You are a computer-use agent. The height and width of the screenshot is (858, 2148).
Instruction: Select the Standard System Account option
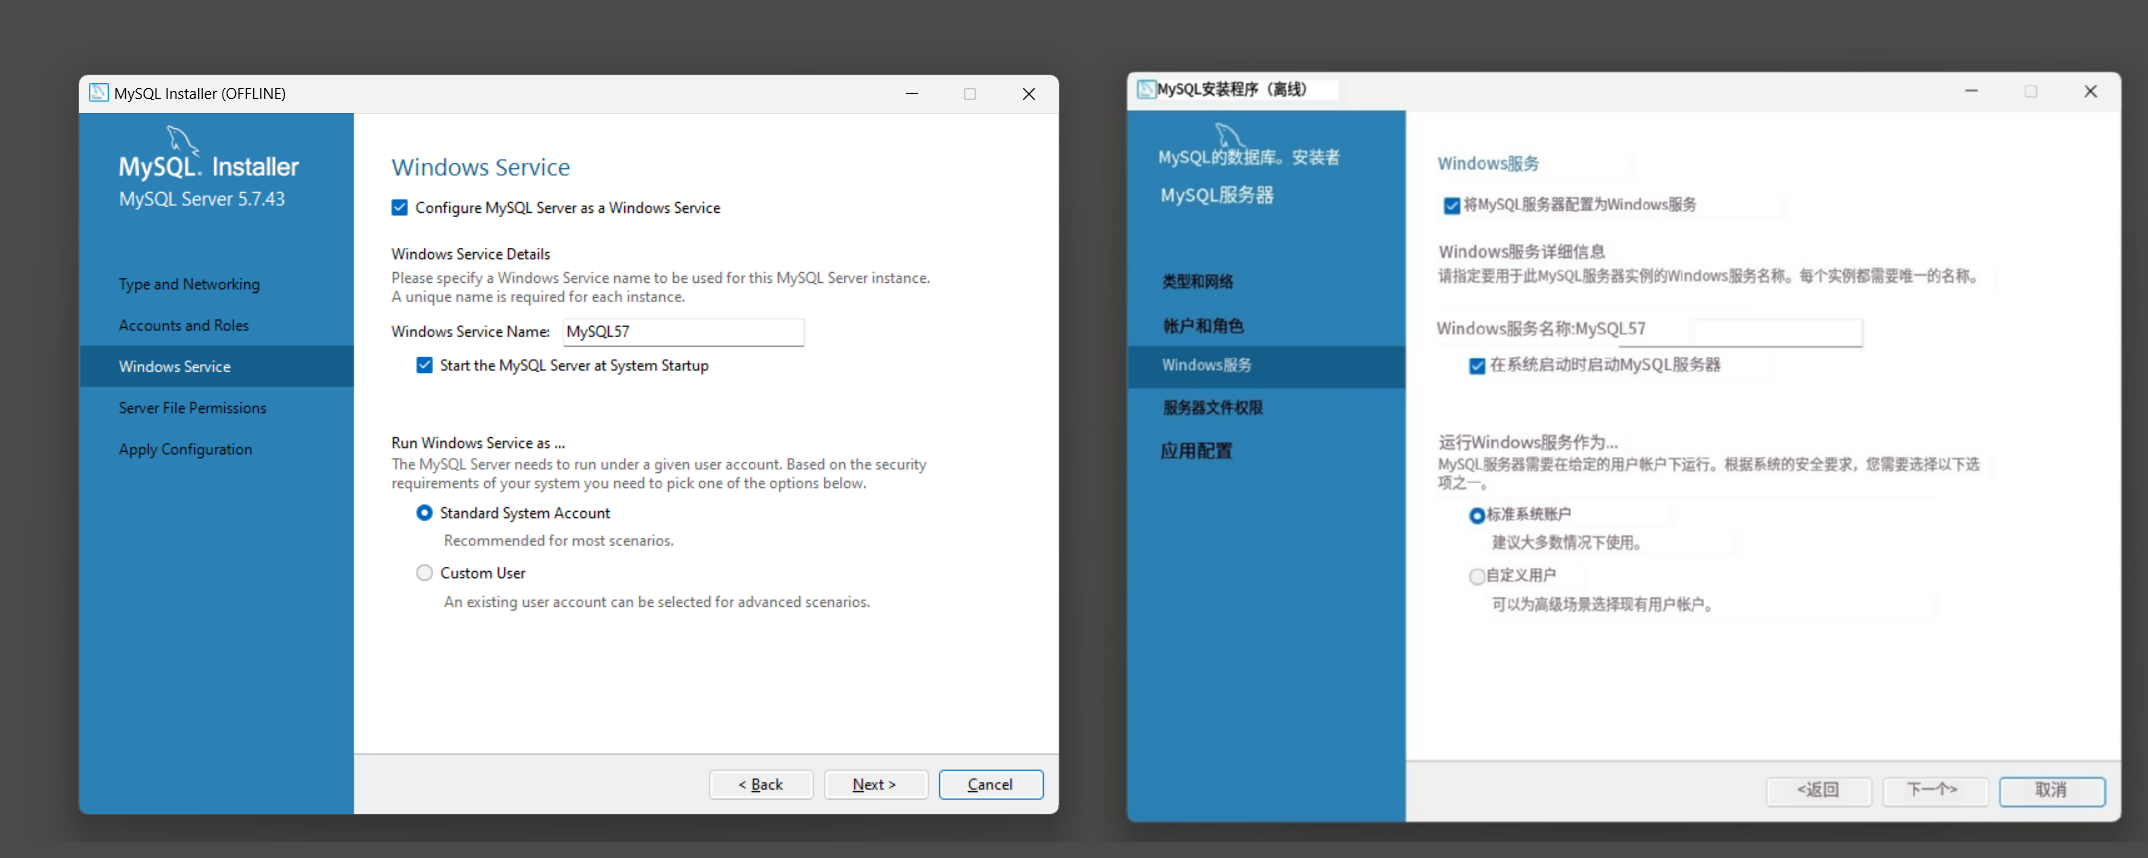click(x=425, y=513)
